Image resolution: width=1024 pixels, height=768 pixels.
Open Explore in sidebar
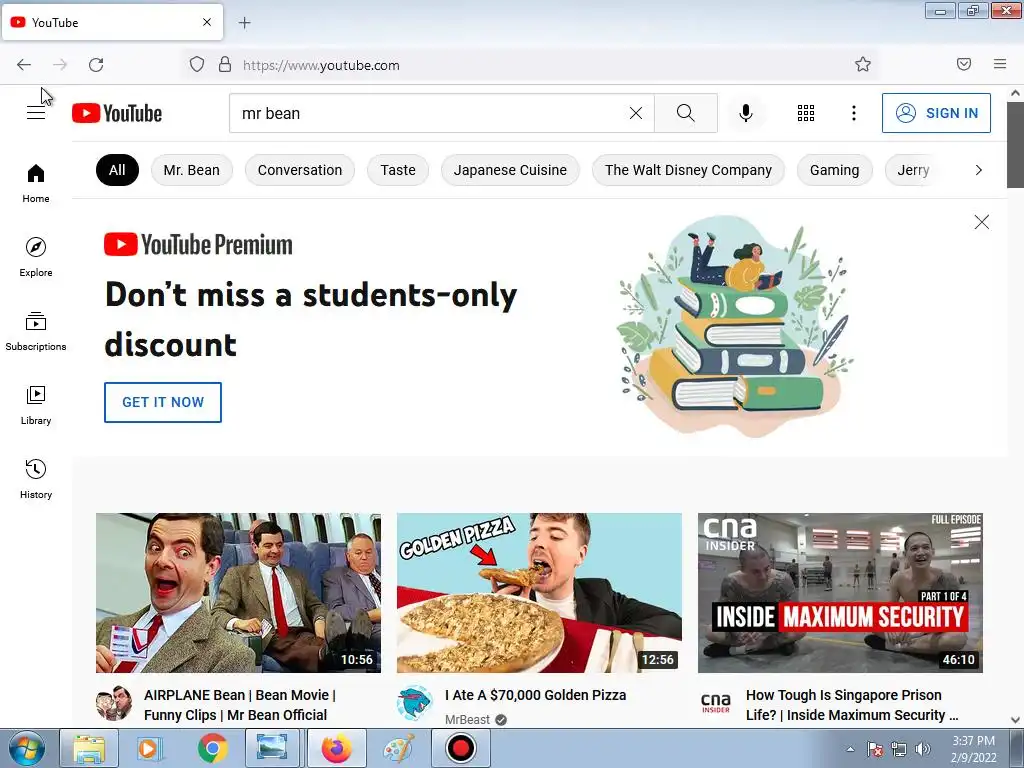coord(36,257)
